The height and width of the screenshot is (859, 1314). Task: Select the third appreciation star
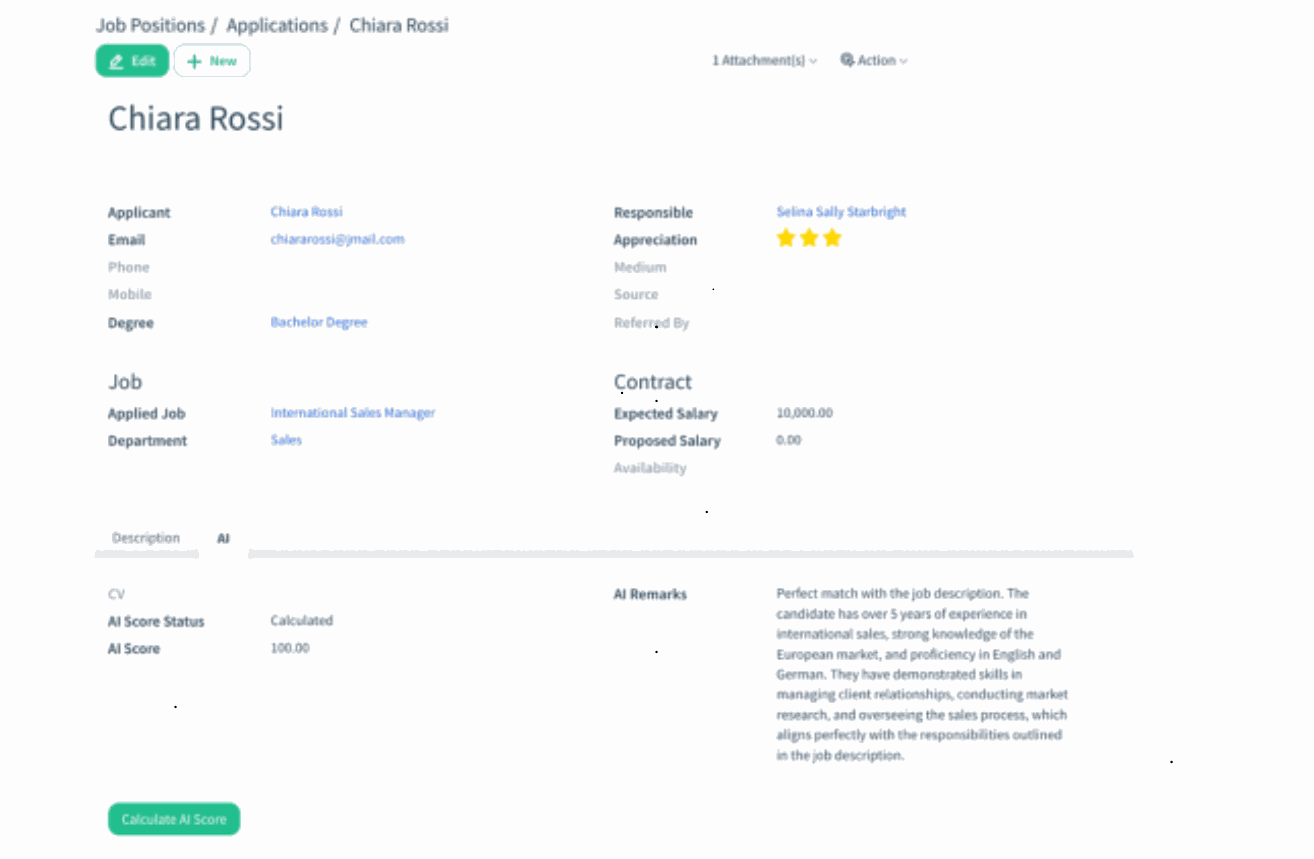pyautogui.click(x=832, y=238)
